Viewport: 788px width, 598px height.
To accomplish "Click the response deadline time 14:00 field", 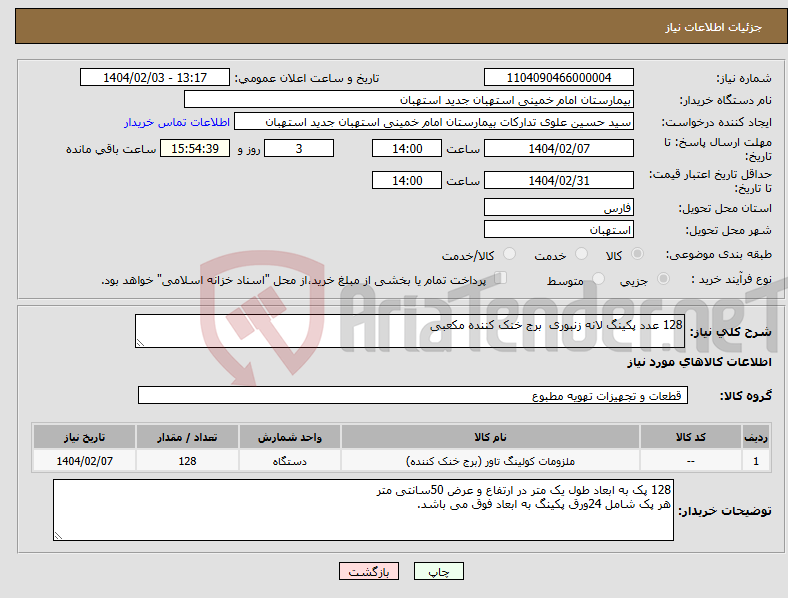I will tap(407, 148).
